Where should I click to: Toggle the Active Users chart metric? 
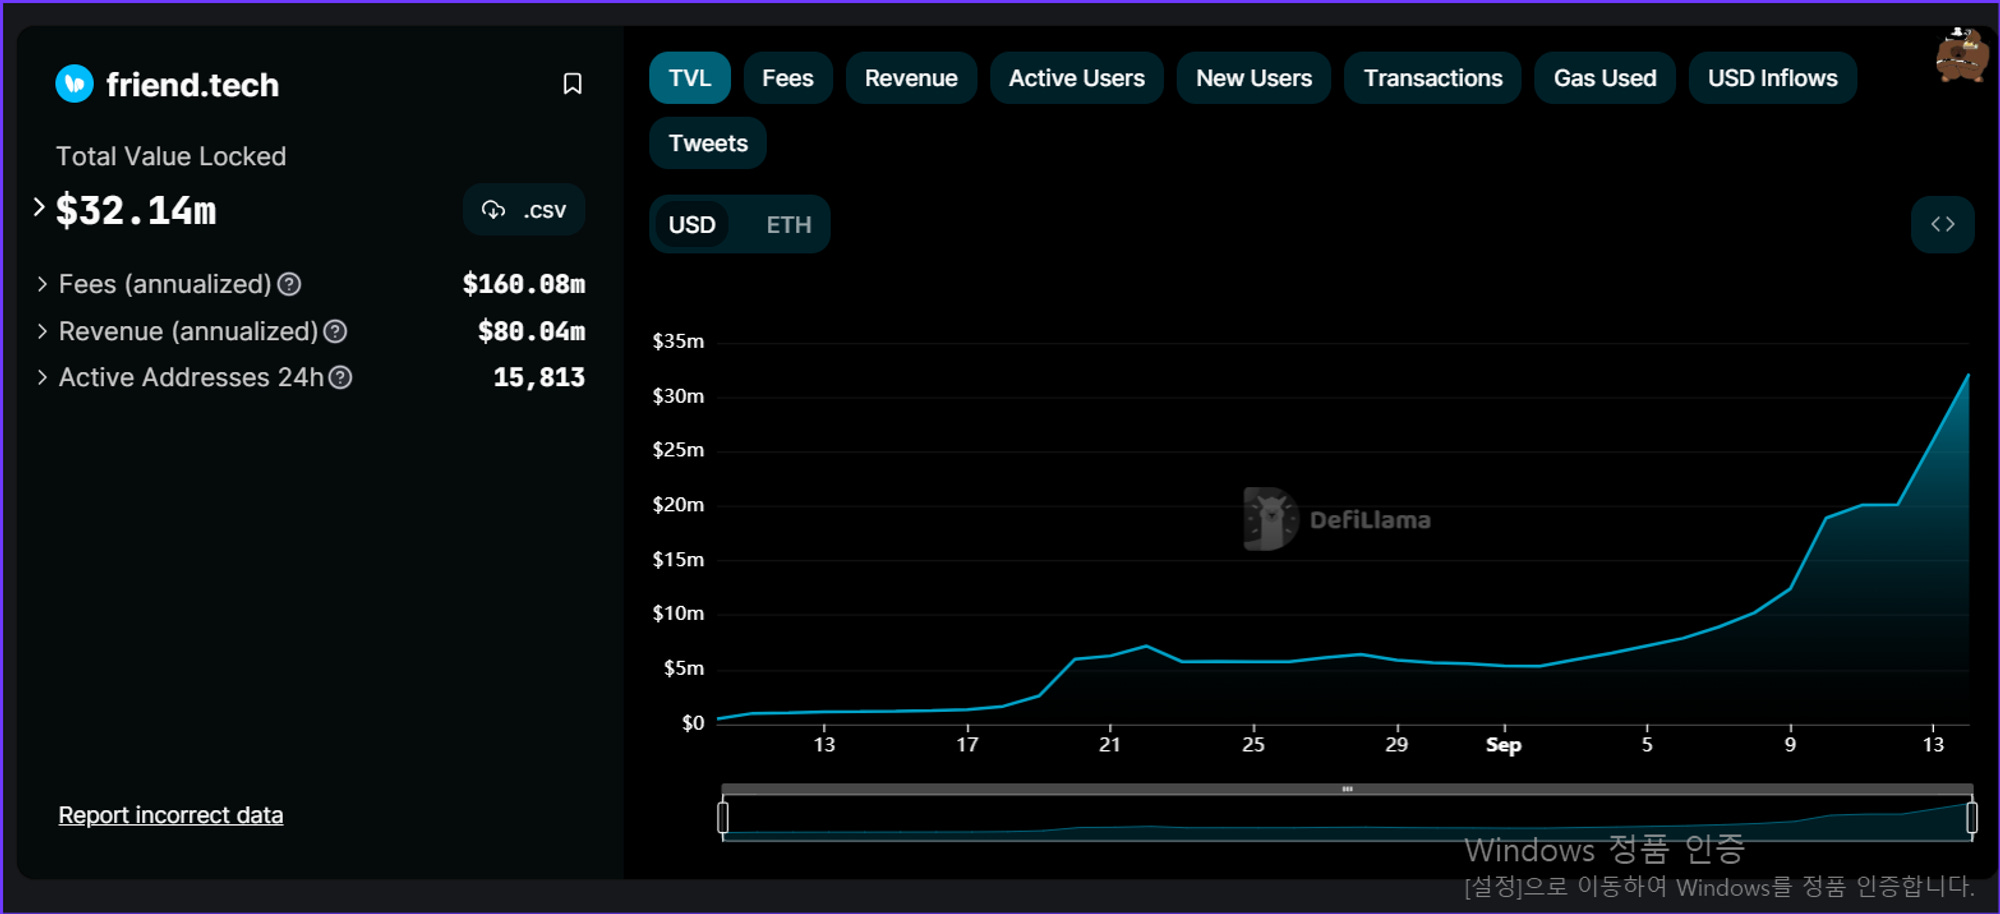tap(1077, 78)
